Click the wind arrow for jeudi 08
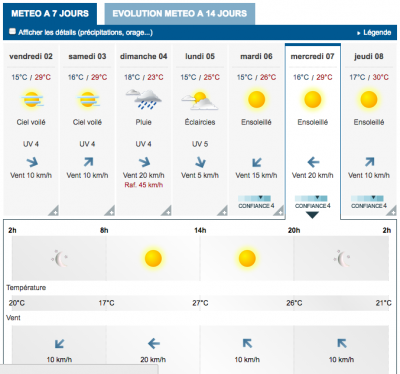The width and height of the screenshot is (400, 374). [369, 162]
